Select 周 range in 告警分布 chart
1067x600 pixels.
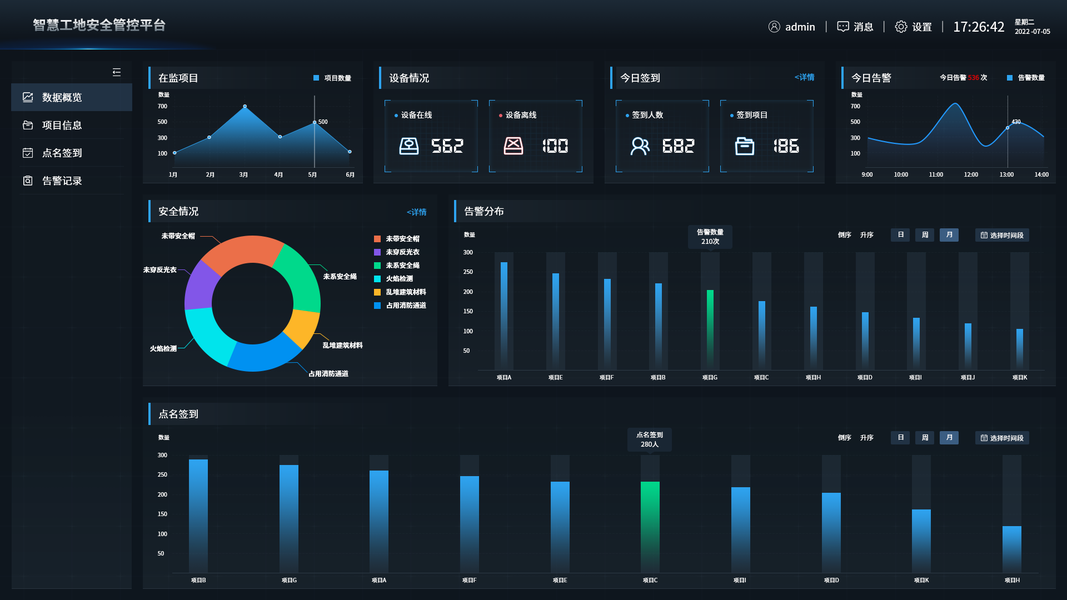[x=925, y=235]
